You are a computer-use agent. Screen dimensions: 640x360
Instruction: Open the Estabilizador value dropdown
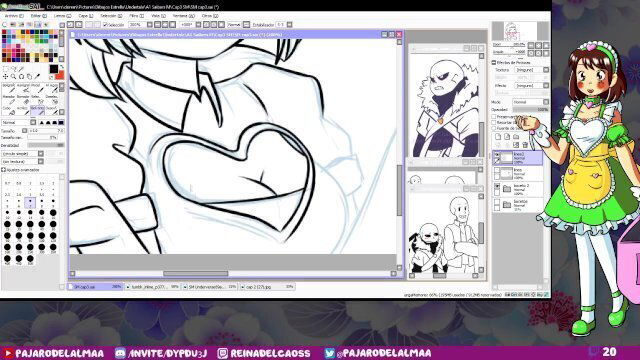[289, 25]
